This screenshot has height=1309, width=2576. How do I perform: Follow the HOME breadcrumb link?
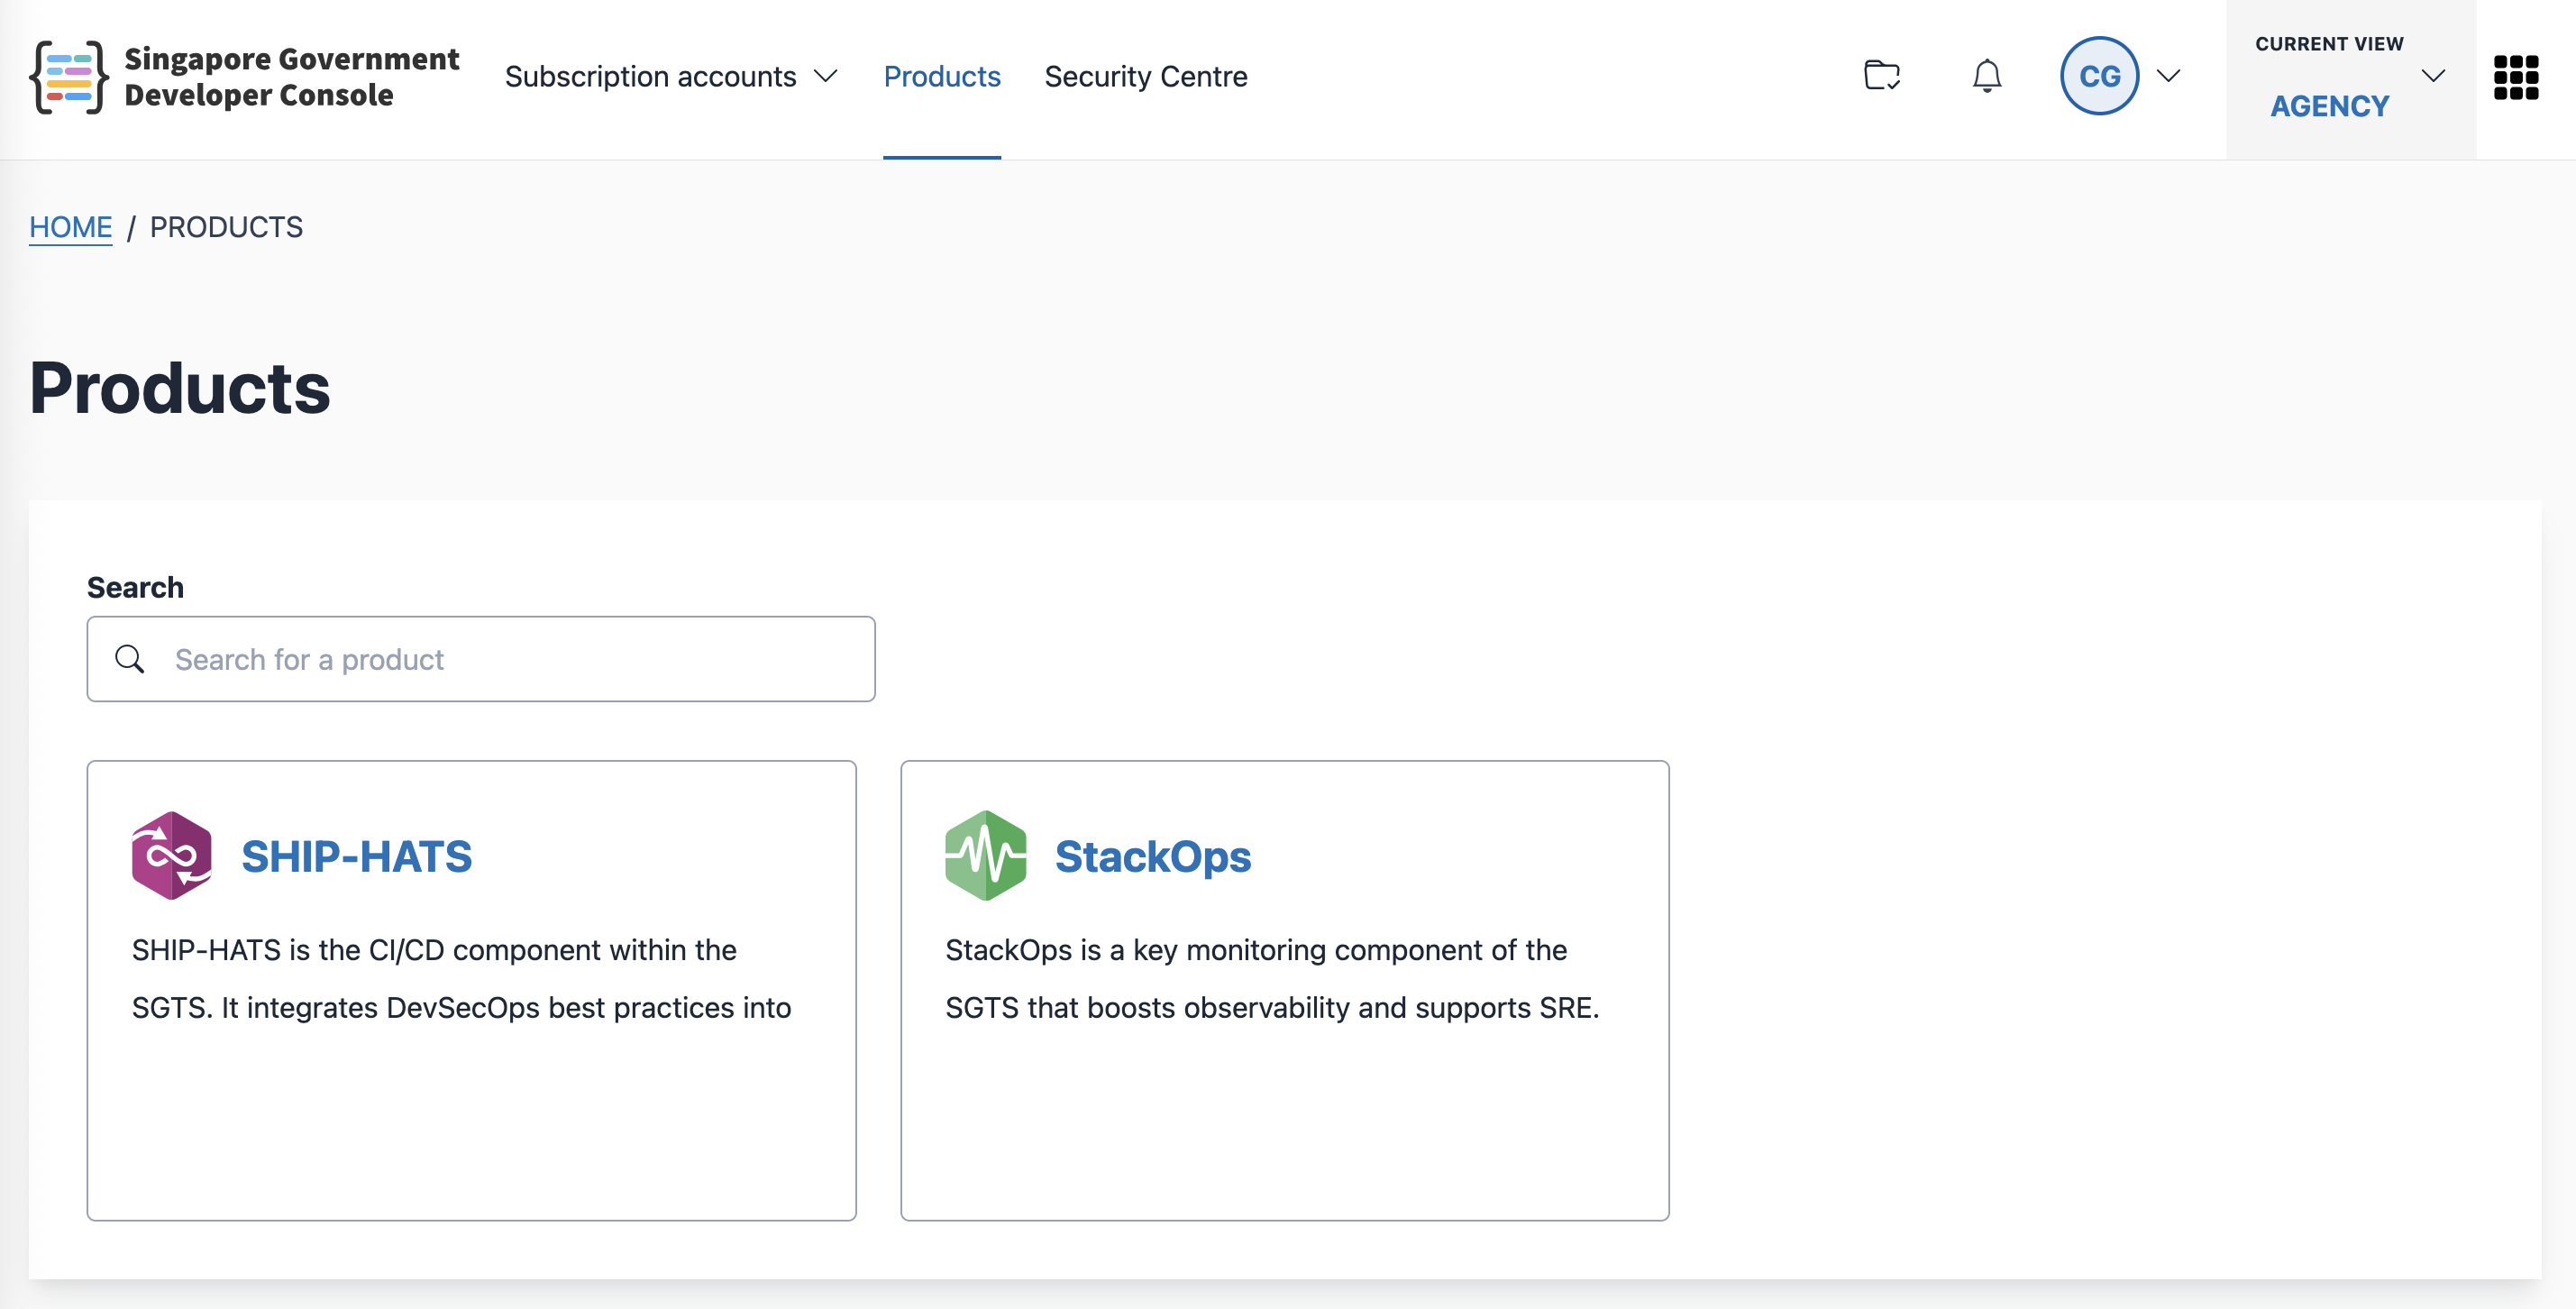point(71,227)
